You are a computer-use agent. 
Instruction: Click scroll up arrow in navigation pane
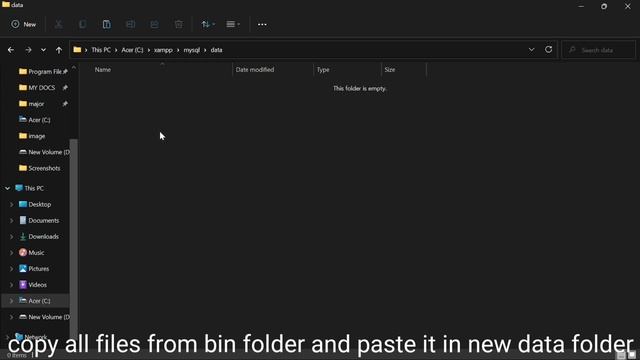(x=74, y=67)
